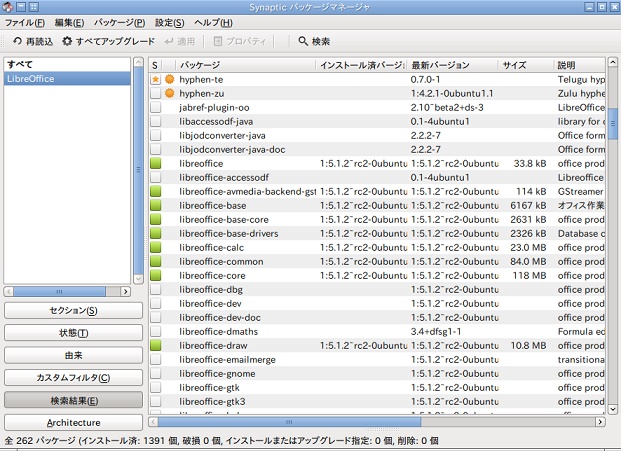Sort by Latest Version (最新バージョン) column header
This screenshot has width=621, height=451.
[453, 65]
